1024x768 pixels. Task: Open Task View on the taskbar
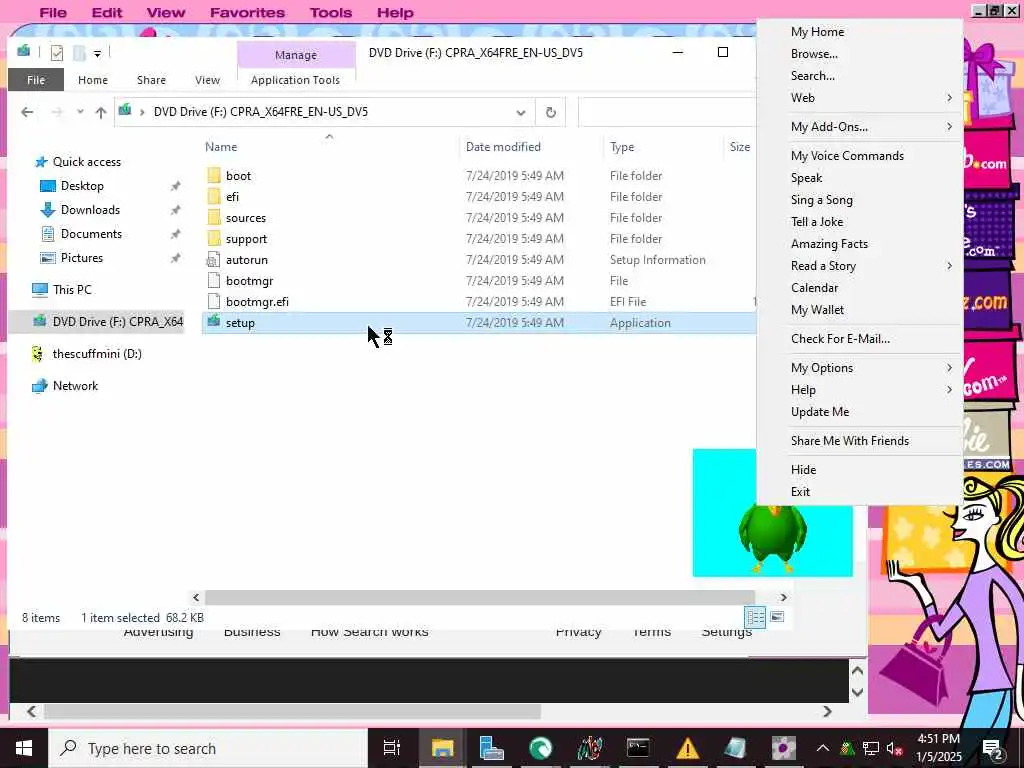point(392,748)
